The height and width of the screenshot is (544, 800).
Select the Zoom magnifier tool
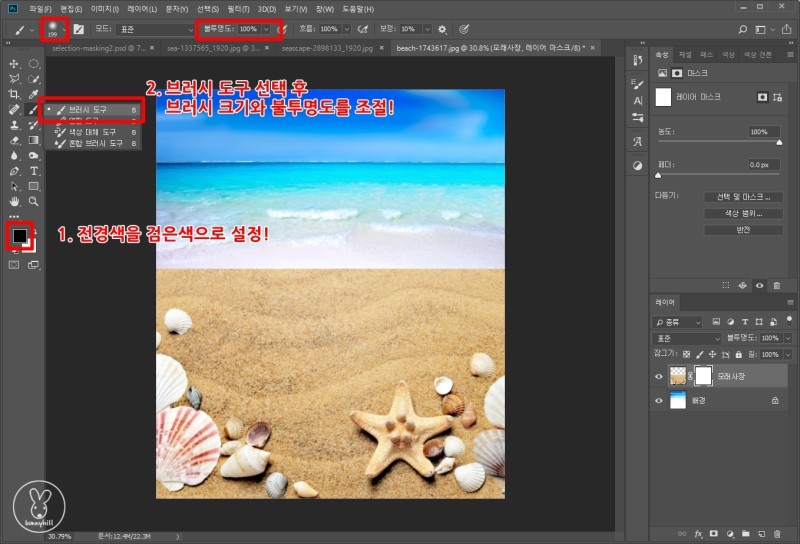(x=34, y=201)
